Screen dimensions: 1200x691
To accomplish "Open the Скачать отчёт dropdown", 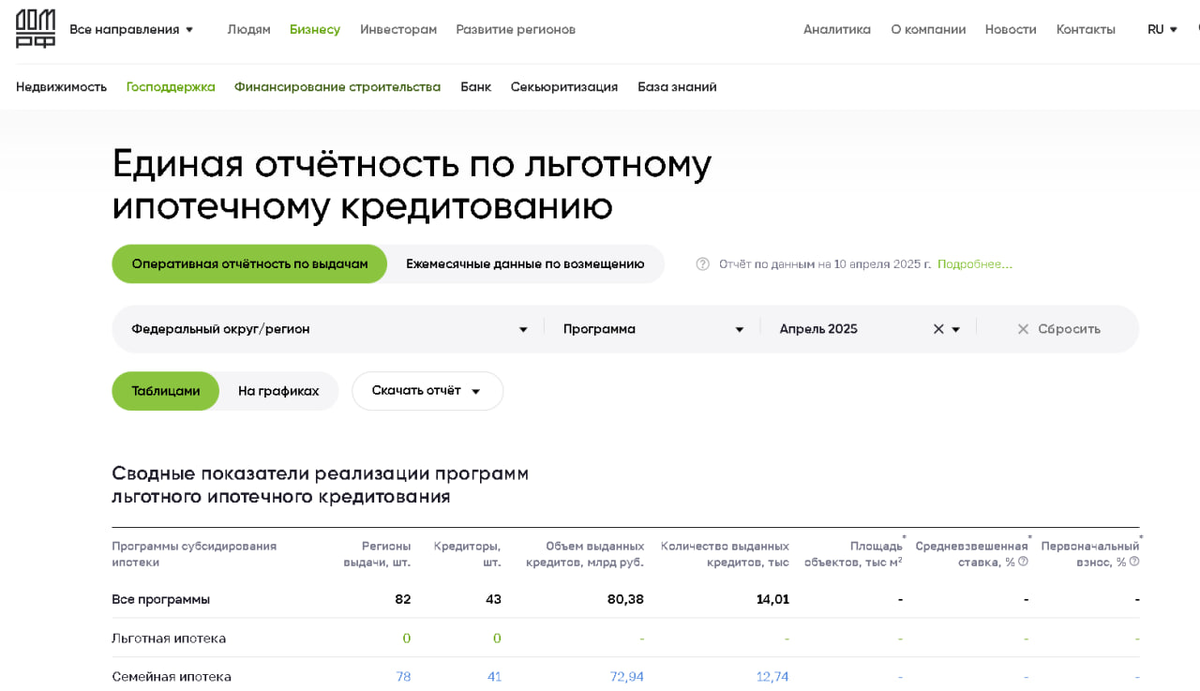I will click(427, 391).
